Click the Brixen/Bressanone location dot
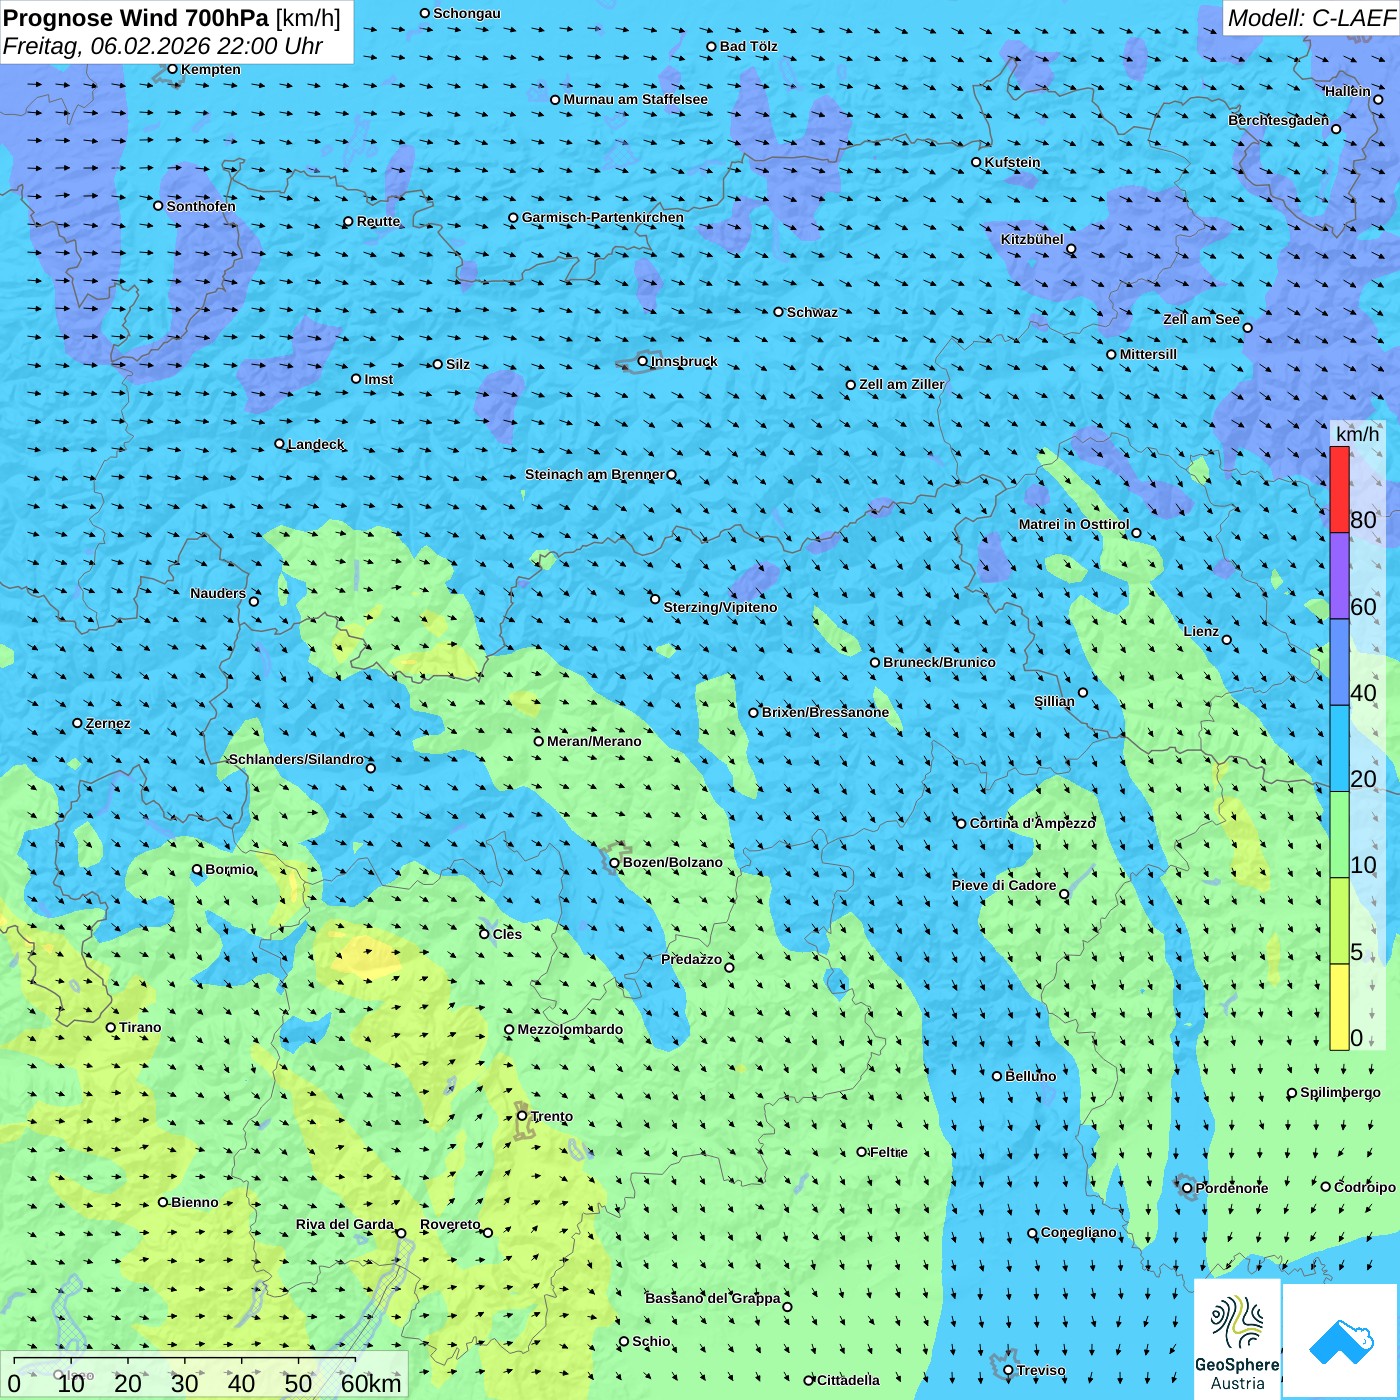 pos(754,712)
